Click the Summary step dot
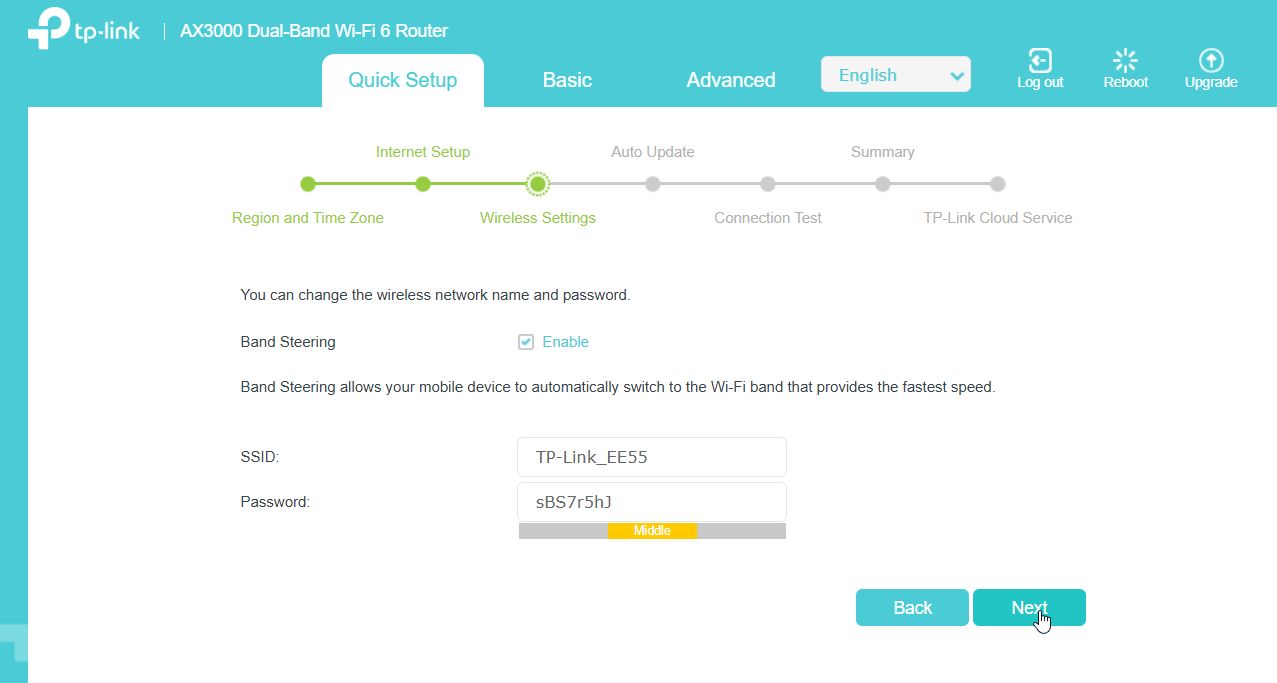Image resolution: width=1277 pixels, height=683 pixels. [x=882, y=184]
